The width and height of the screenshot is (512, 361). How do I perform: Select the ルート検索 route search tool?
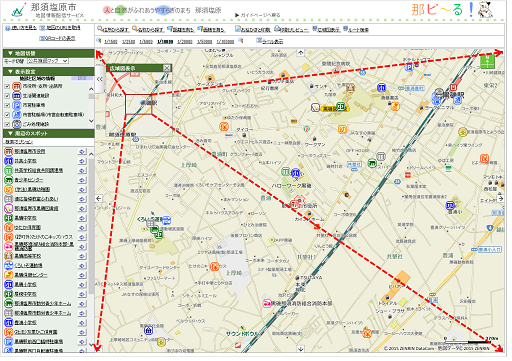click(359, 30)
